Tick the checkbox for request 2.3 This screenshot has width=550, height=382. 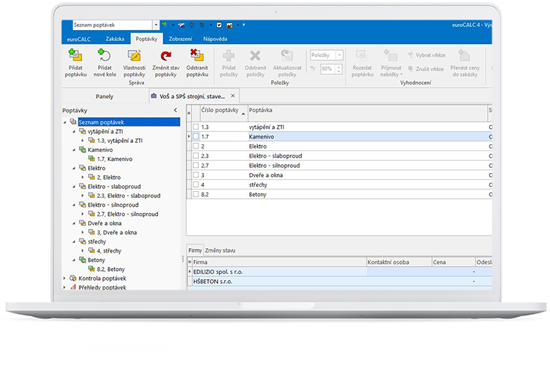point(196,155)
